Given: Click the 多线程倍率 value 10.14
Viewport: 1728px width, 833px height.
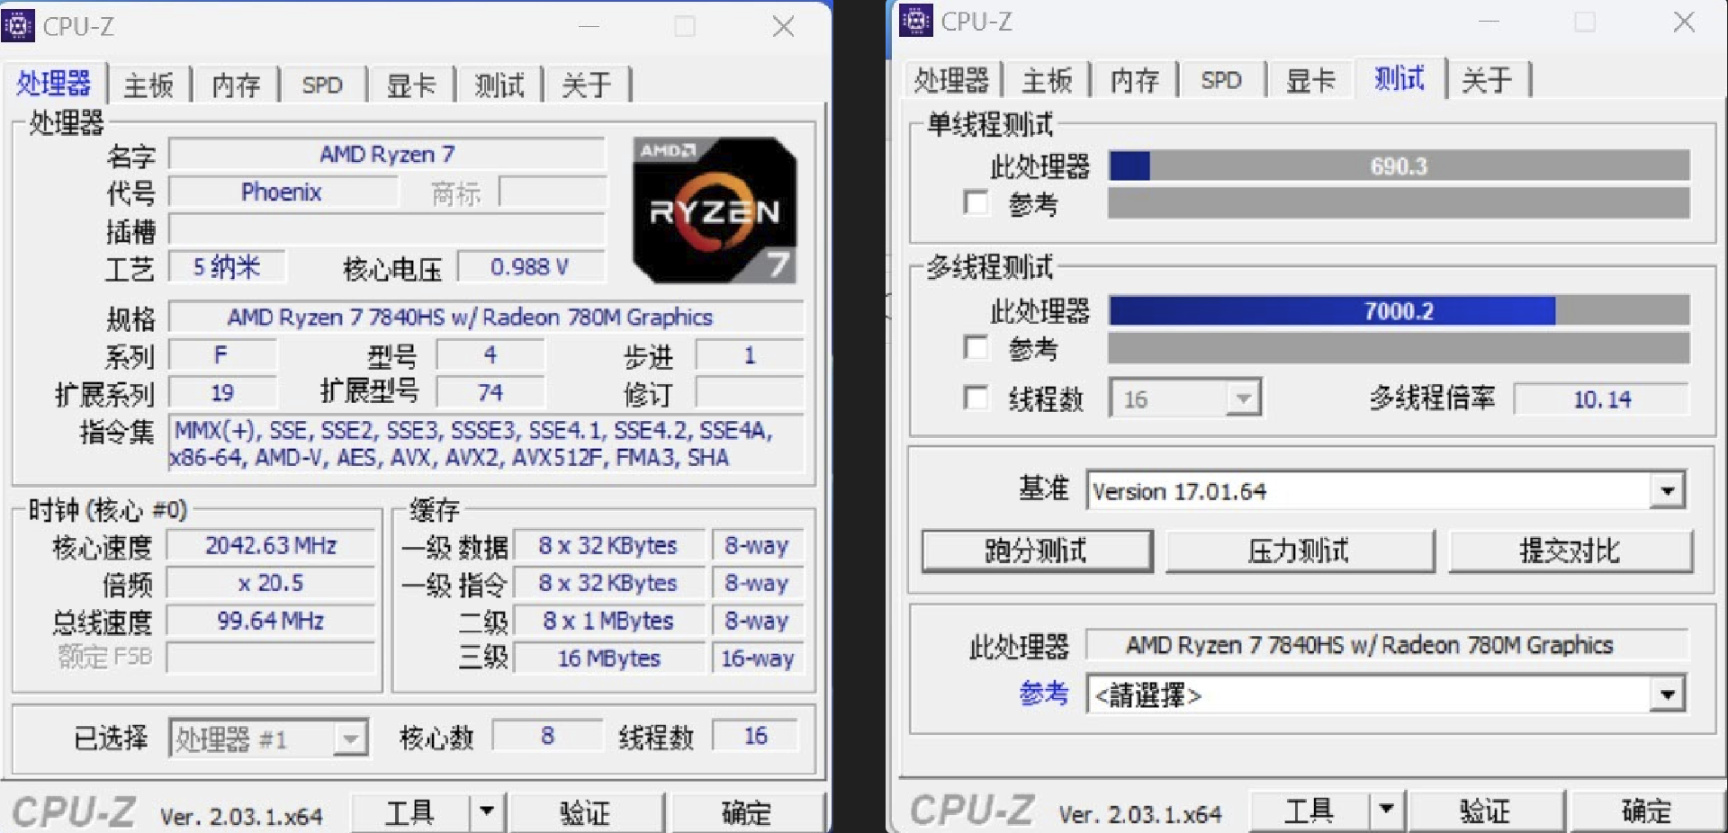Looking at the screenshot, I should tap(1602, 399).
